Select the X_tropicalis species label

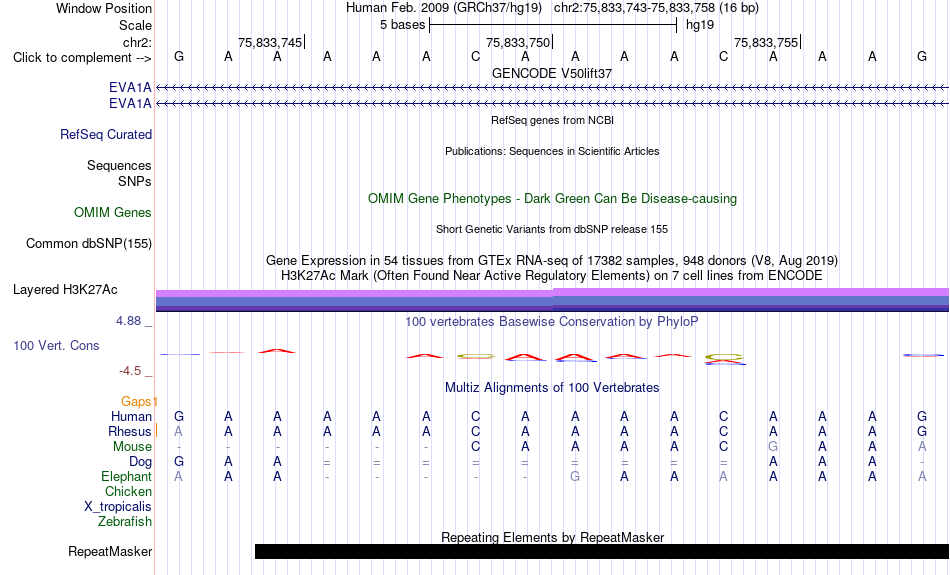(118, 507)
